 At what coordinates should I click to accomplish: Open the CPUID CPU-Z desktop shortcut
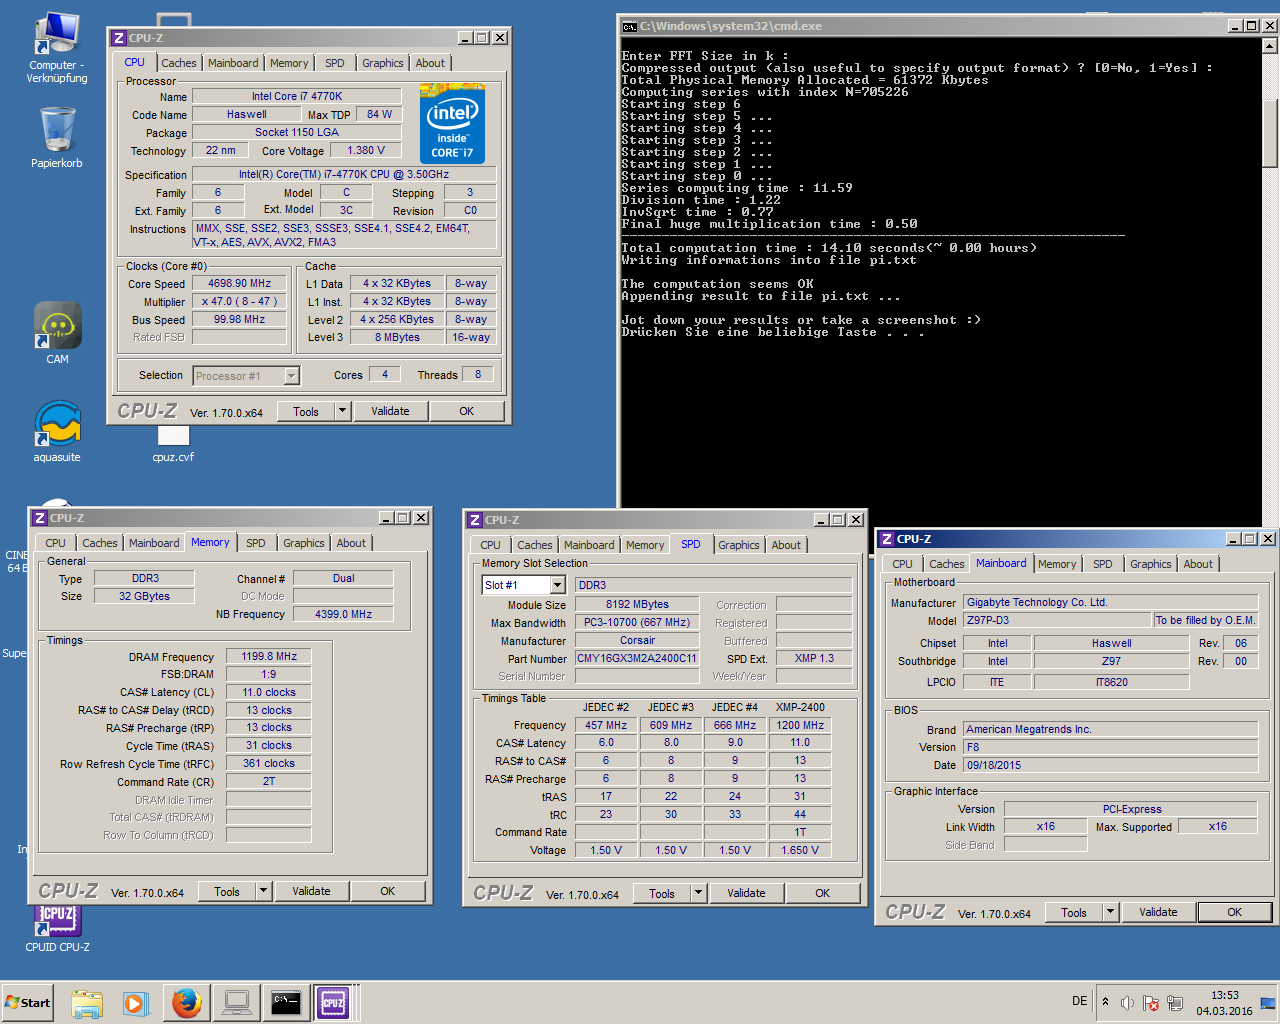point(57,929)
